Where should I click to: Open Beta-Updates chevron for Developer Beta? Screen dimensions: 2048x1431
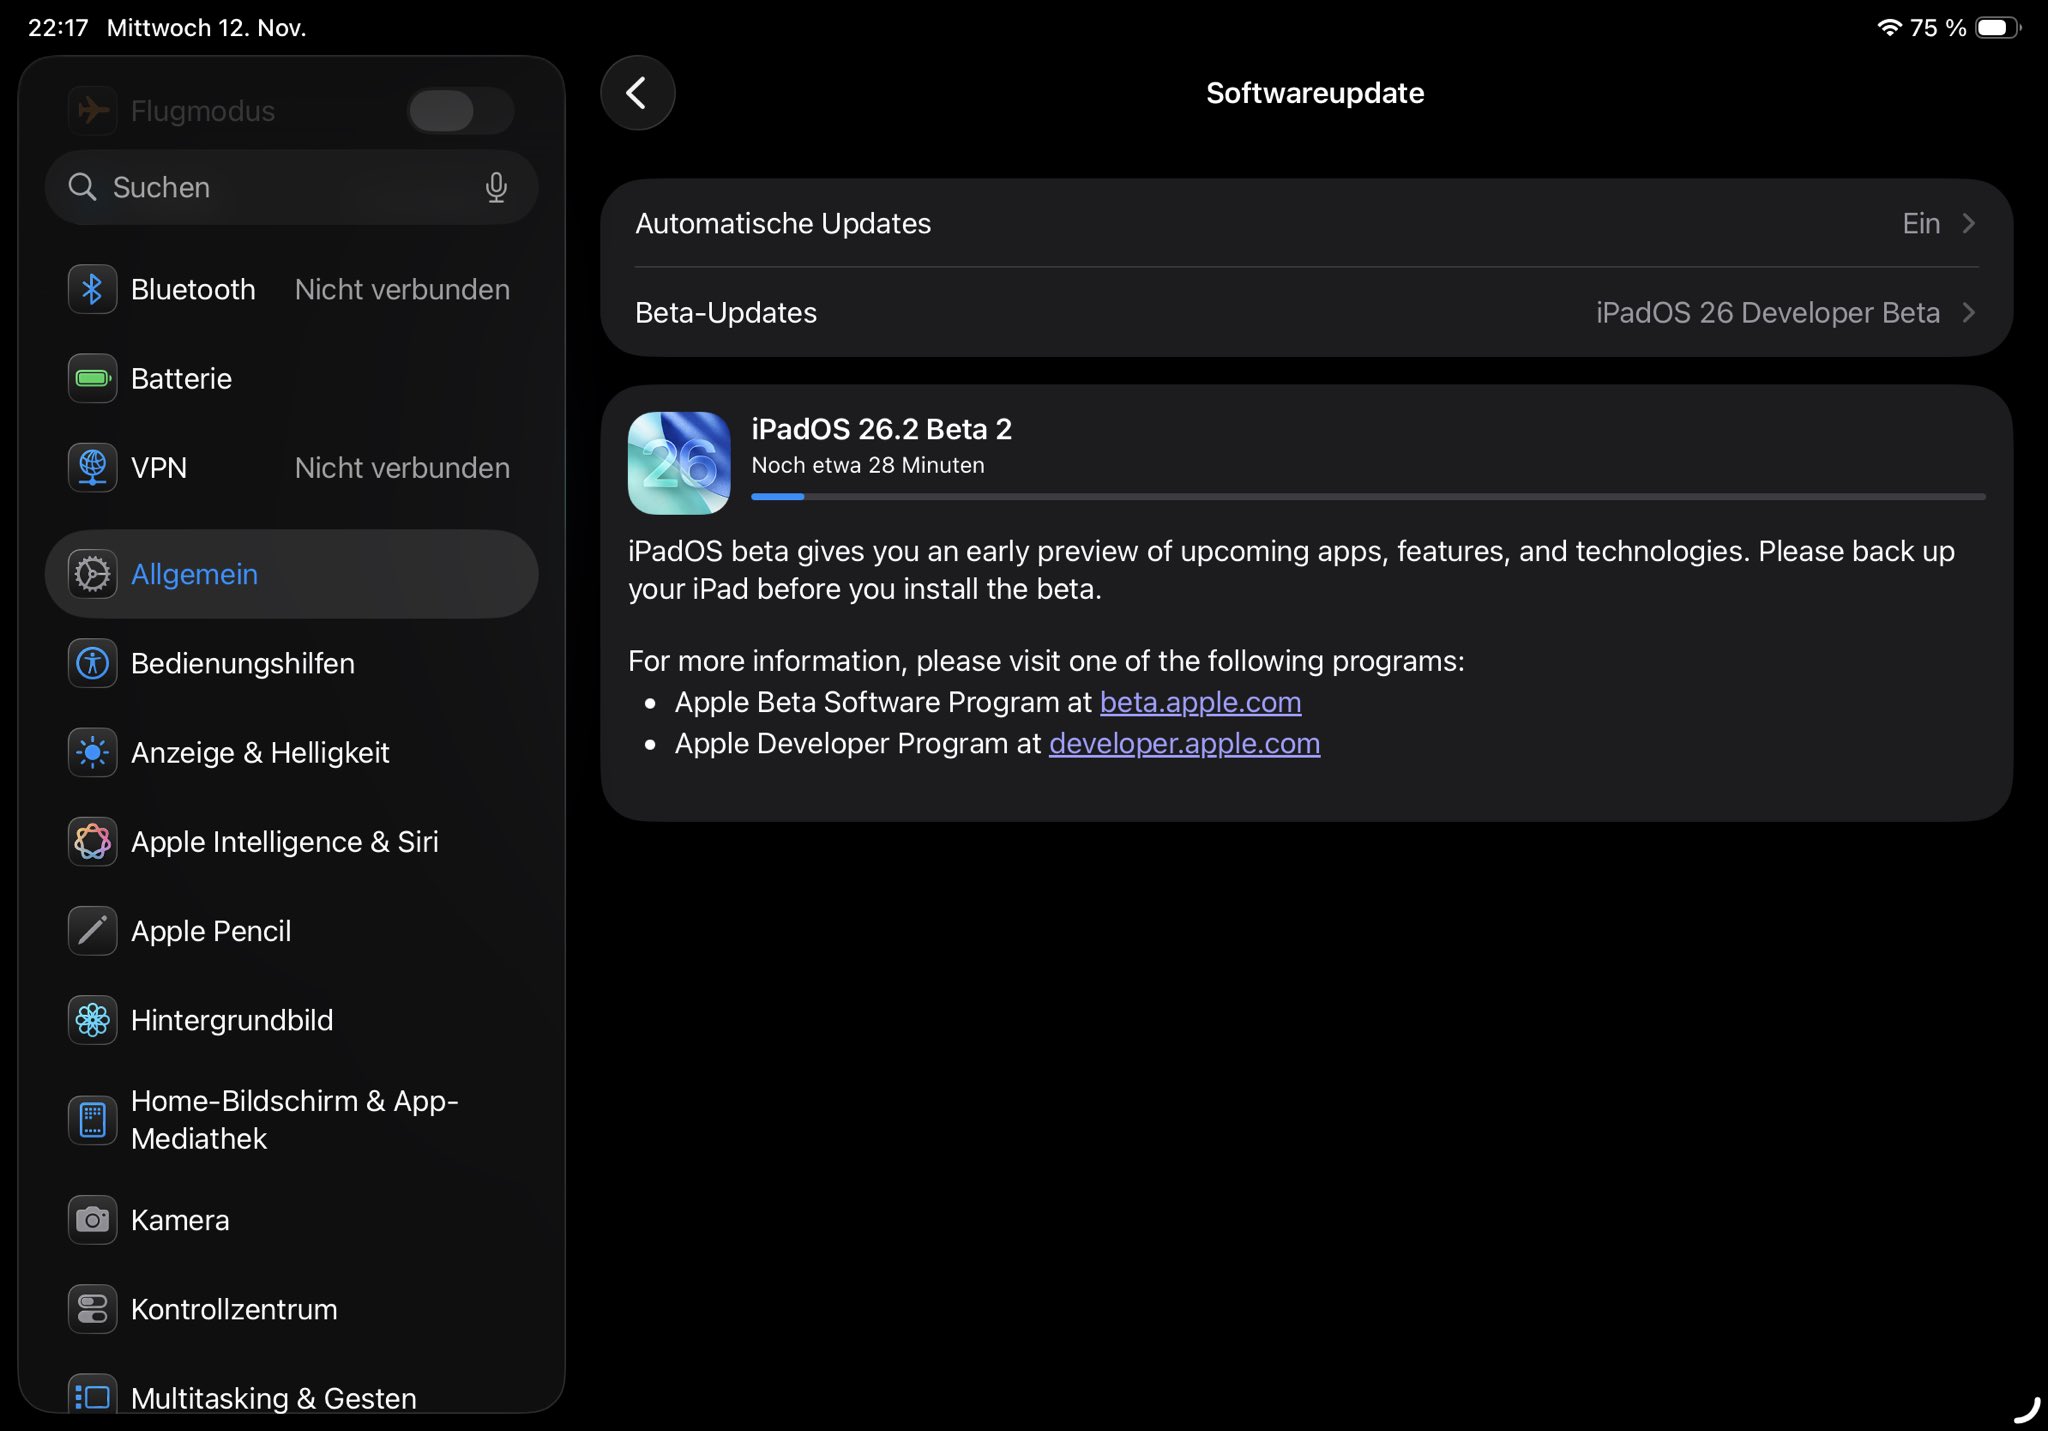1968,312
